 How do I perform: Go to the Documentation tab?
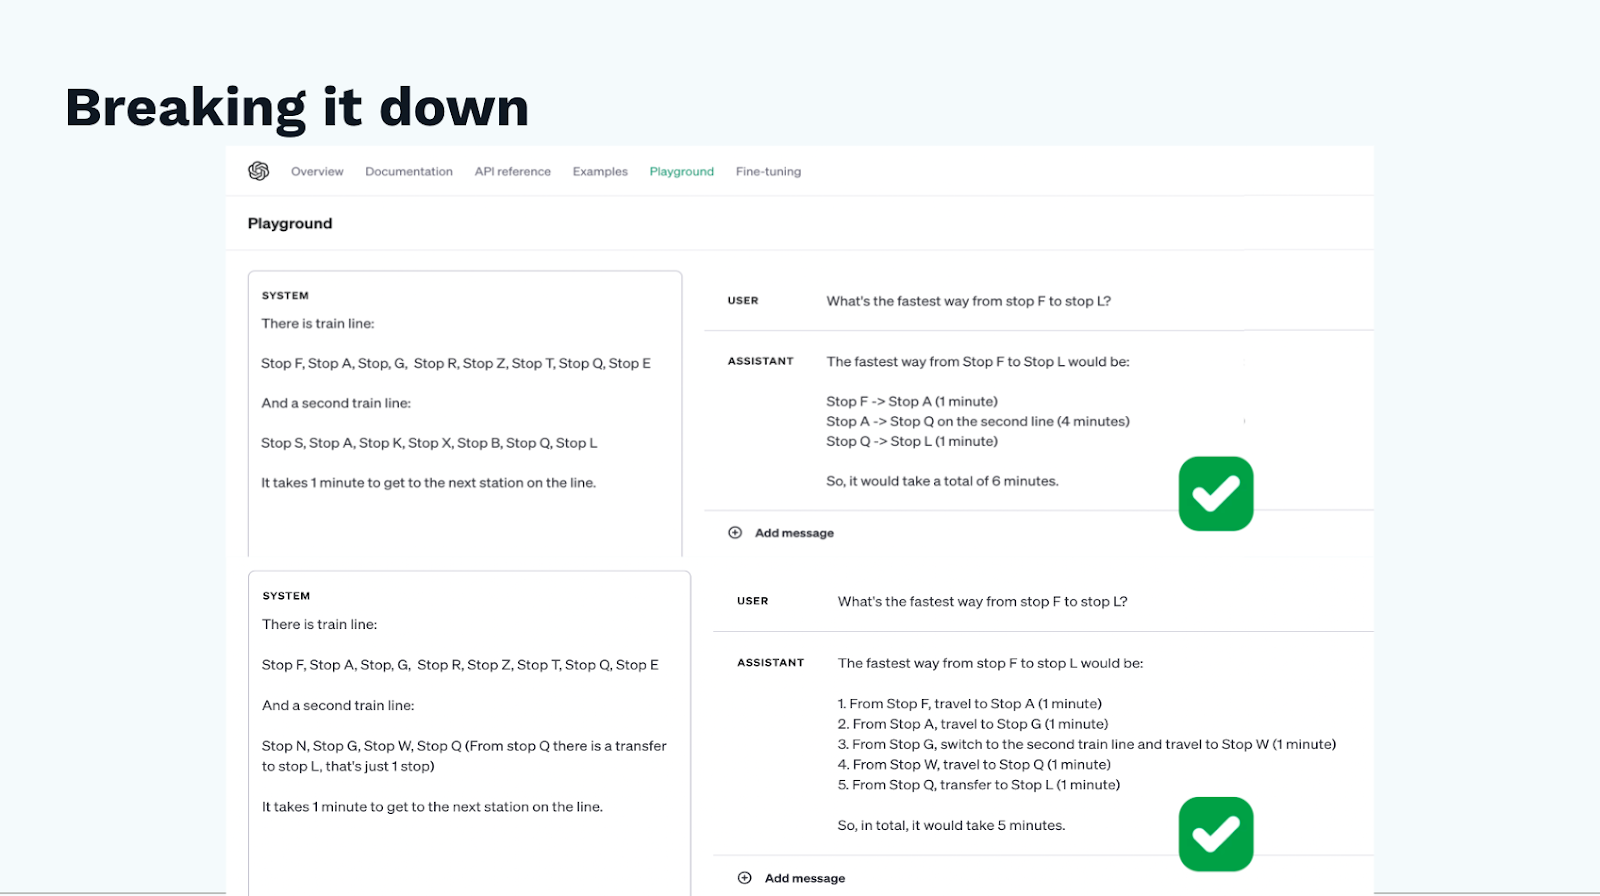[x=408, y=172]
